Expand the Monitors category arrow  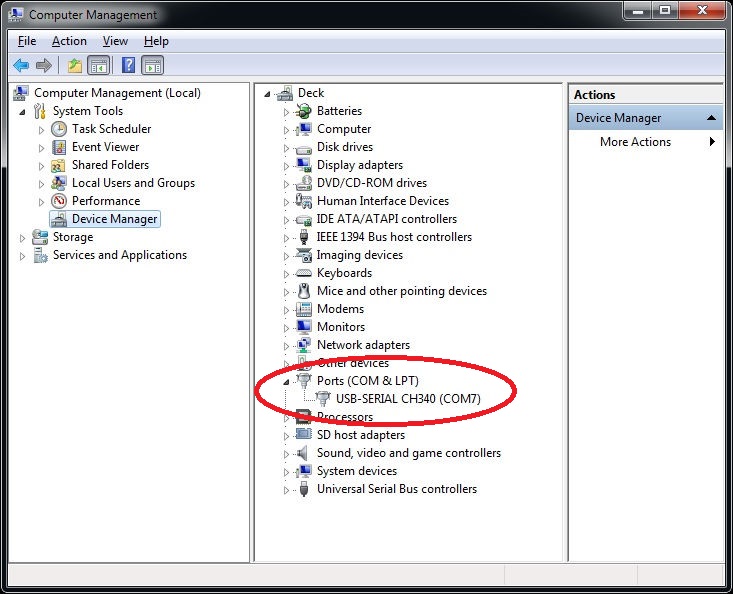[286, 328]
